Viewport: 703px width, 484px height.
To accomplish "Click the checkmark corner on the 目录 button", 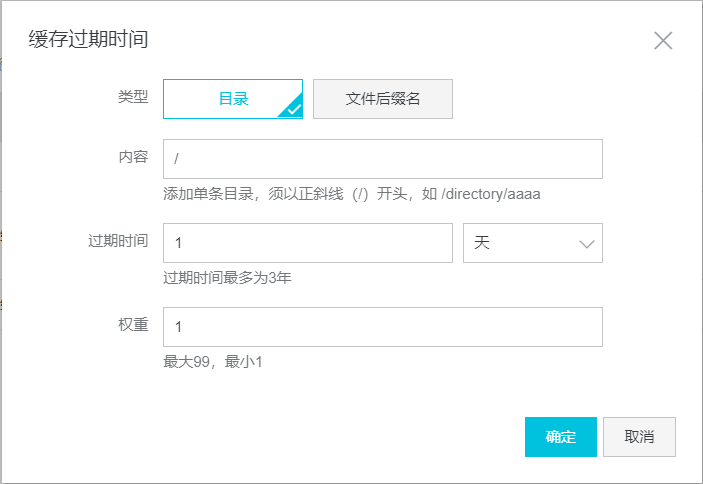I will (x=293, y=110).
